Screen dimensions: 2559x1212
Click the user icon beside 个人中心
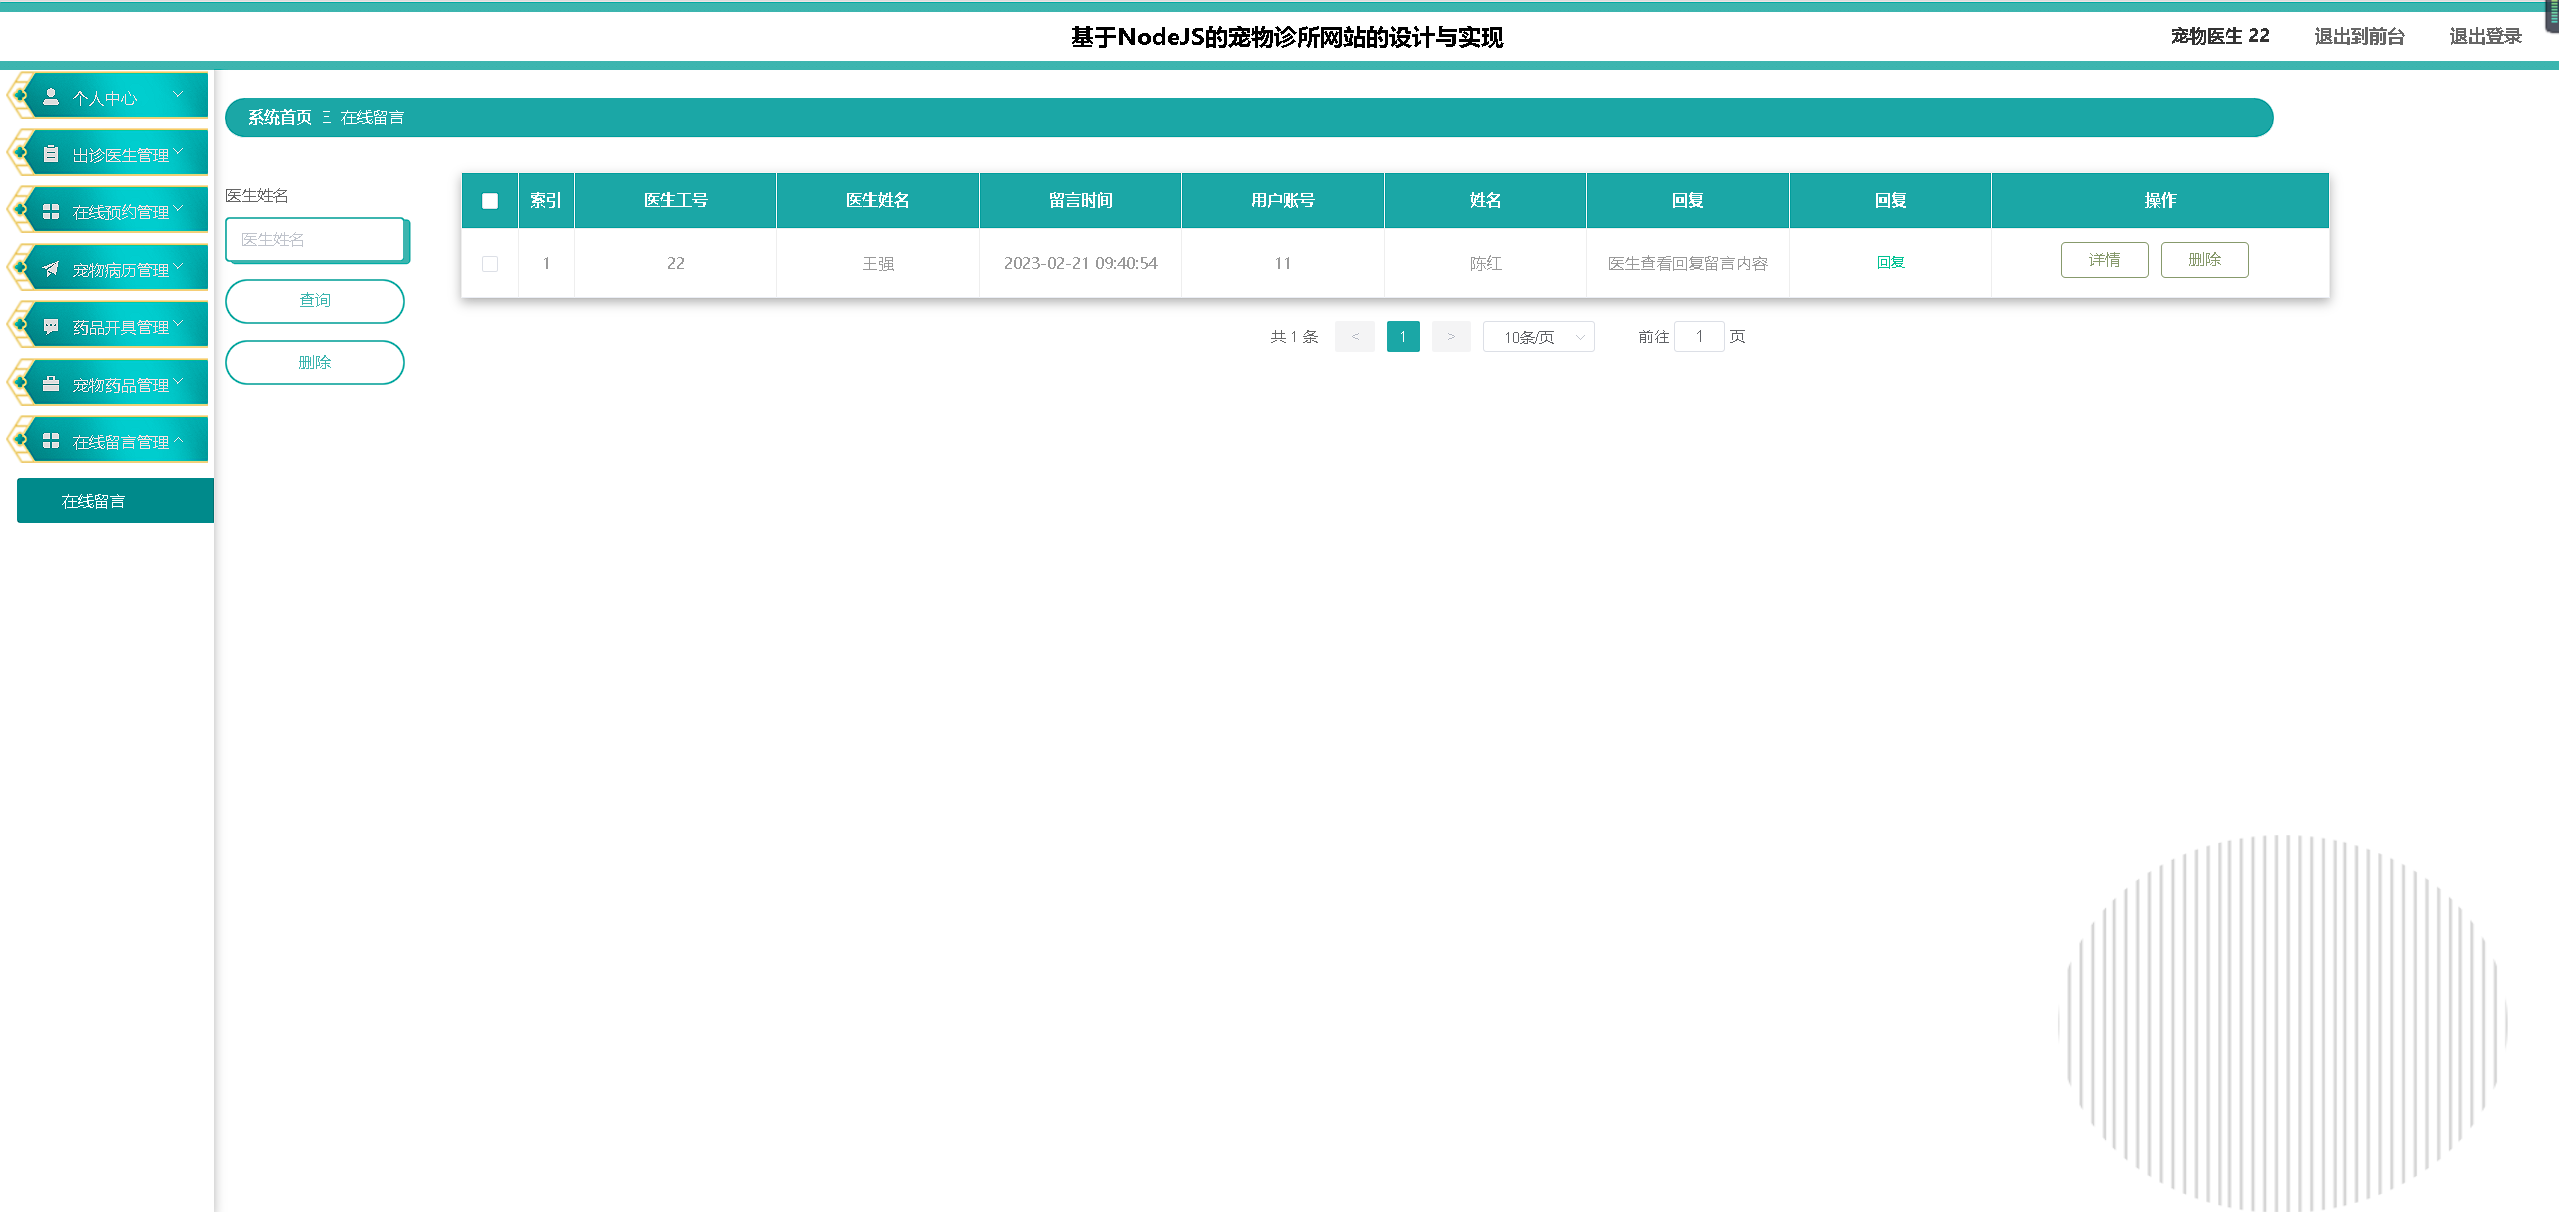pyautogui.click(x=51, y=97)
